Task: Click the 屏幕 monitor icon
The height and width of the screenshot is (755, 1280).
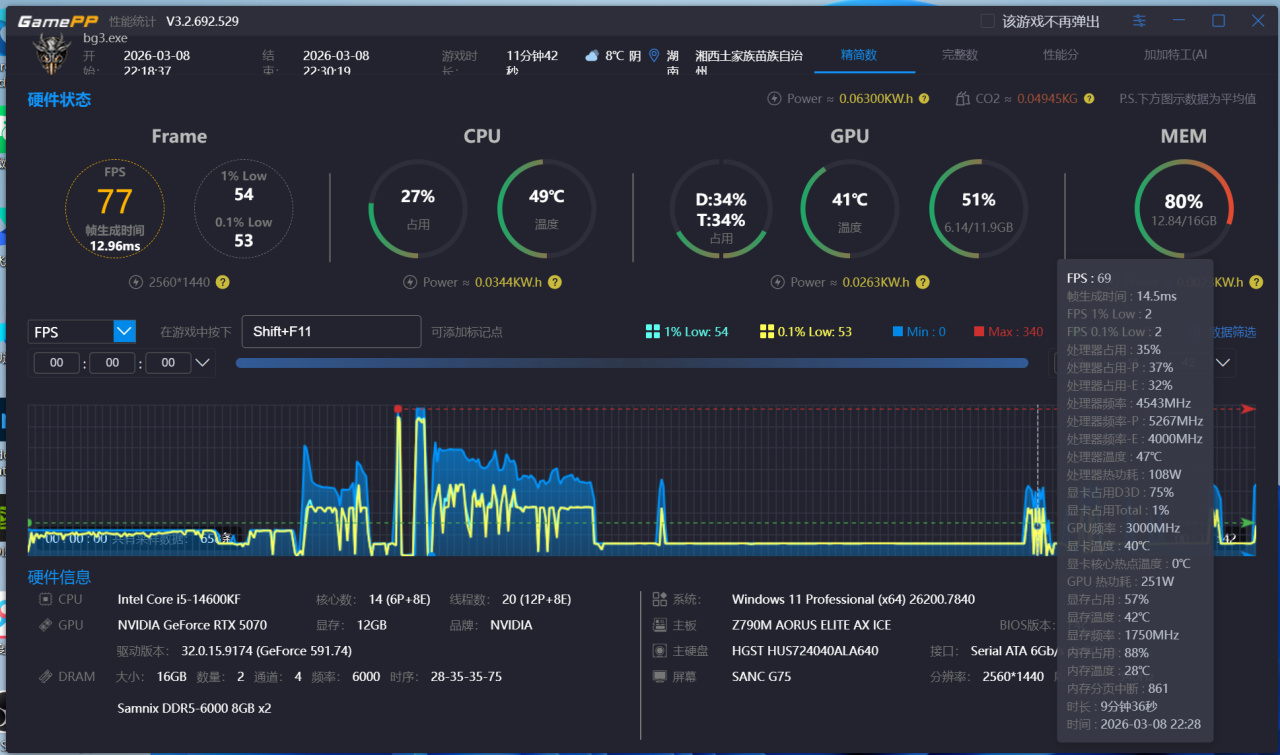Action: pyautogui.click(x=659, y=677)
